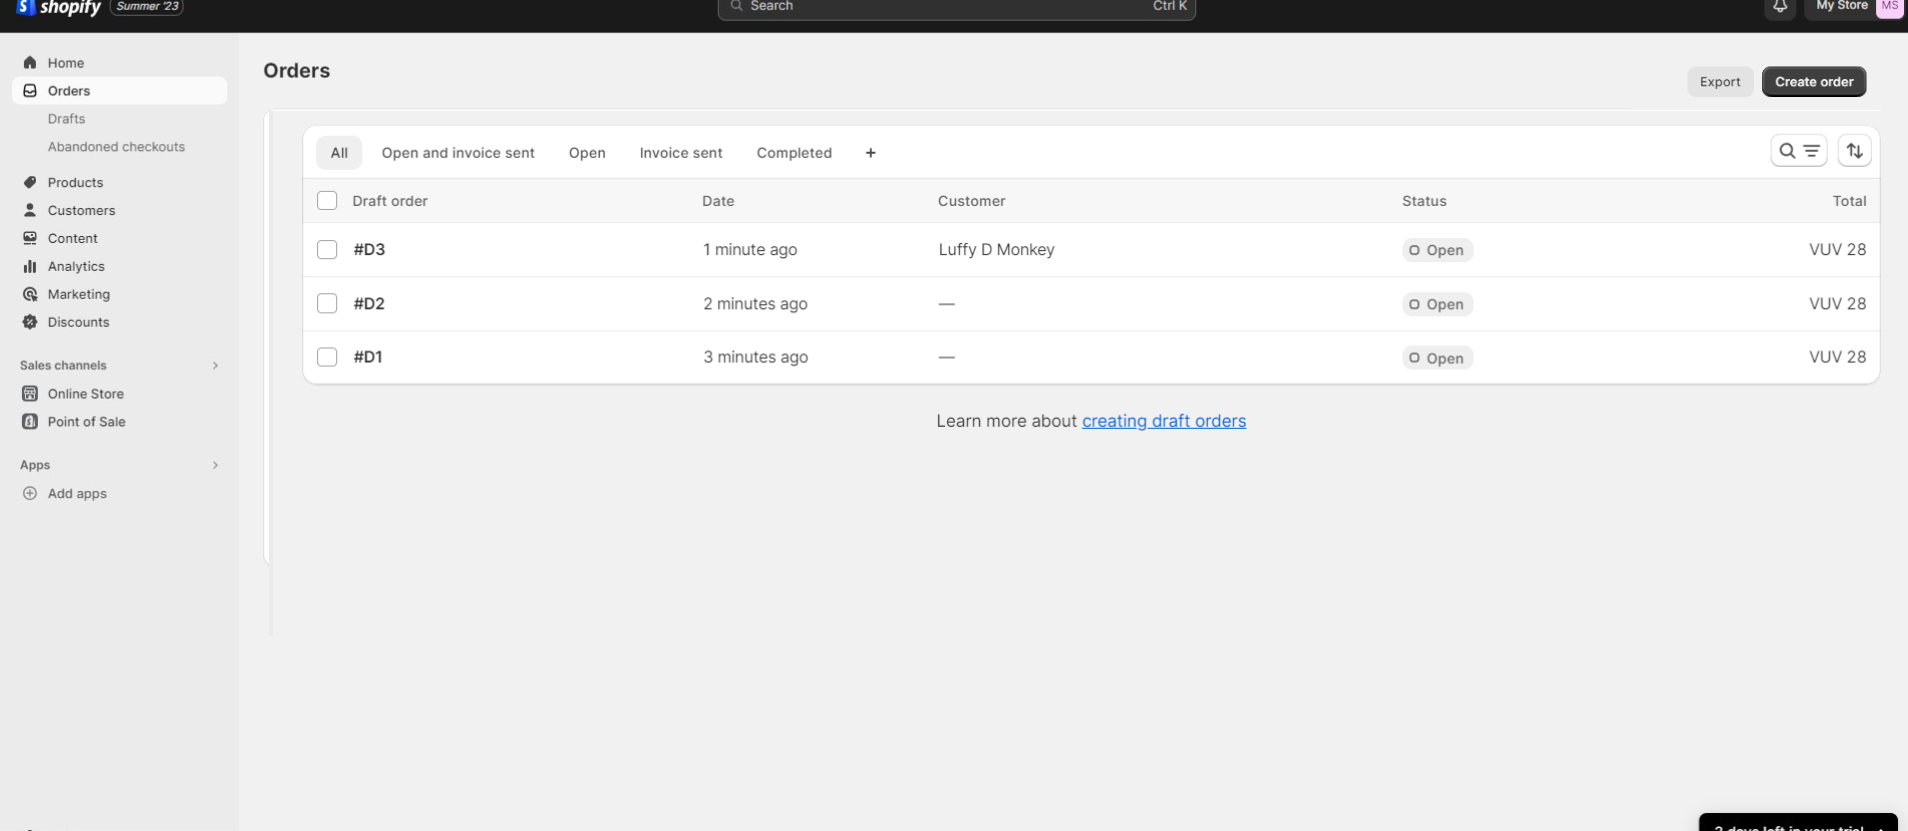This screenshot has height=831, width=1908.
Task: Expand the Apps section chevron
Action: (215, 465)
